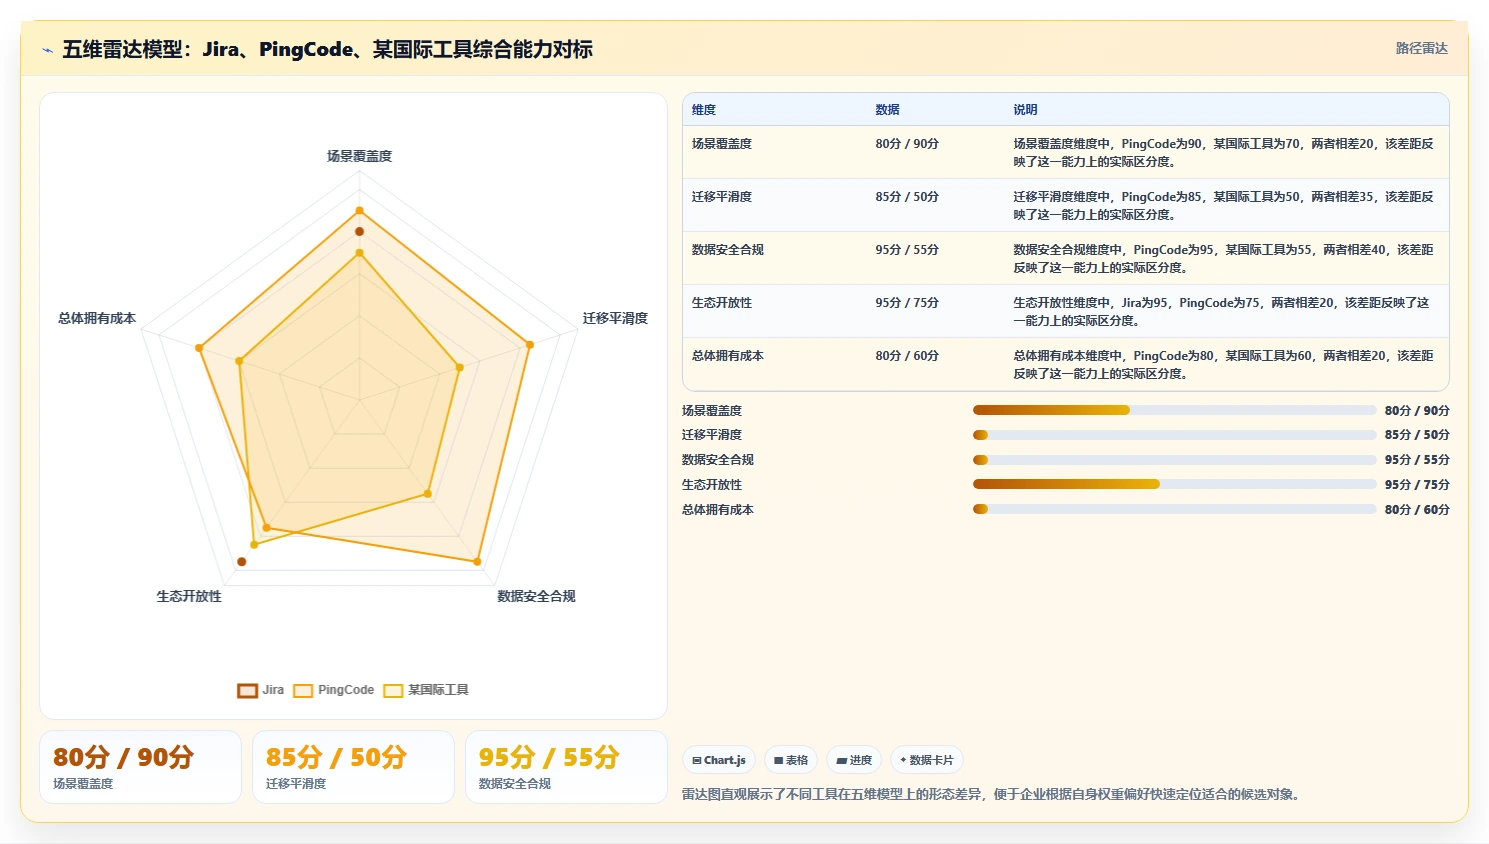
Task: Click the dark Jira point near 生态开放性
Action: (241, 562)
